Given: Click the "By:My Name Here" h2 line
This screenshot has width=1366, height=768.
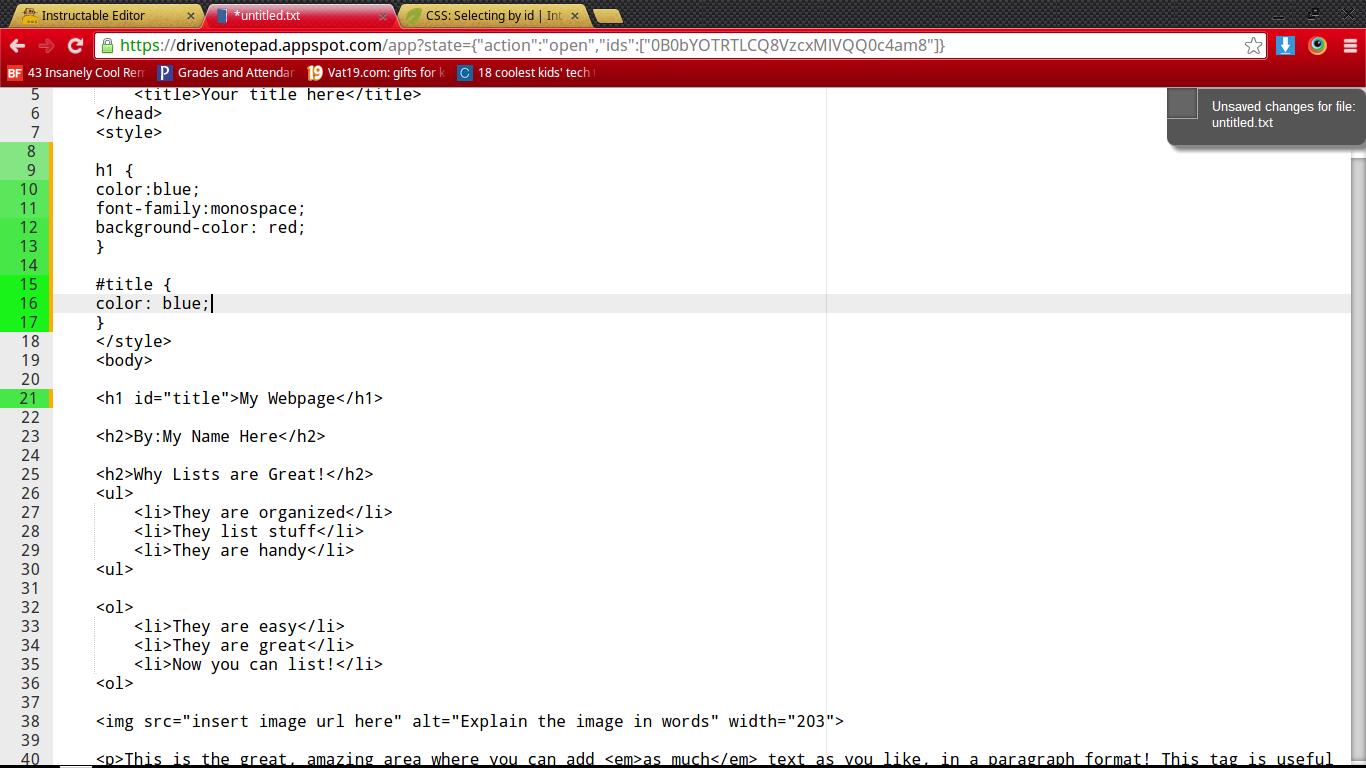Looking at the screenshot, I should [x=211, y=437].
